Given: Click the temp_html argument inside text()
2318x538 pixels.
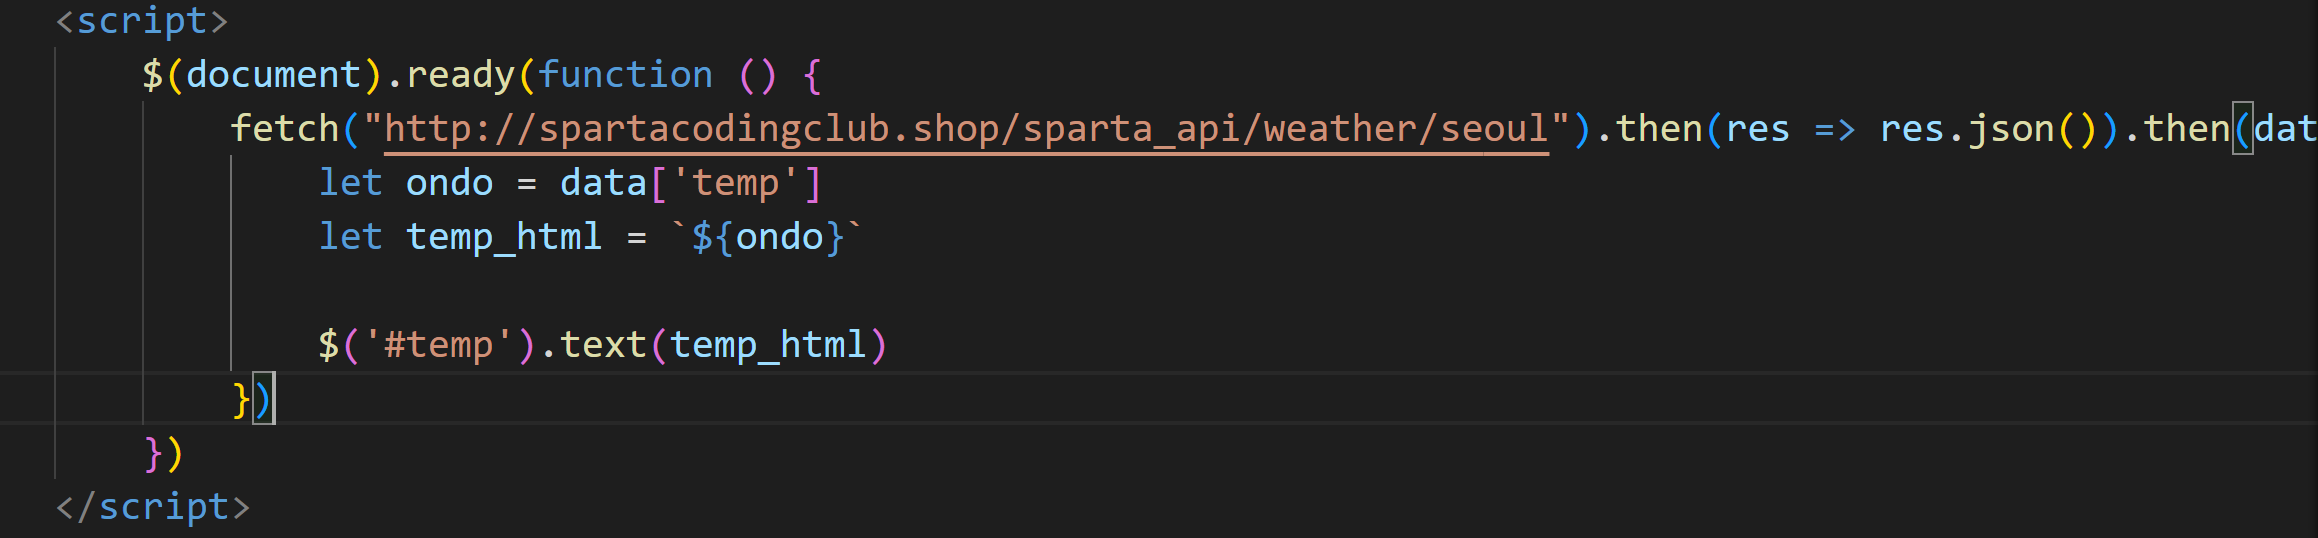Looking at the screenshot, I should [x=768, y=346].
